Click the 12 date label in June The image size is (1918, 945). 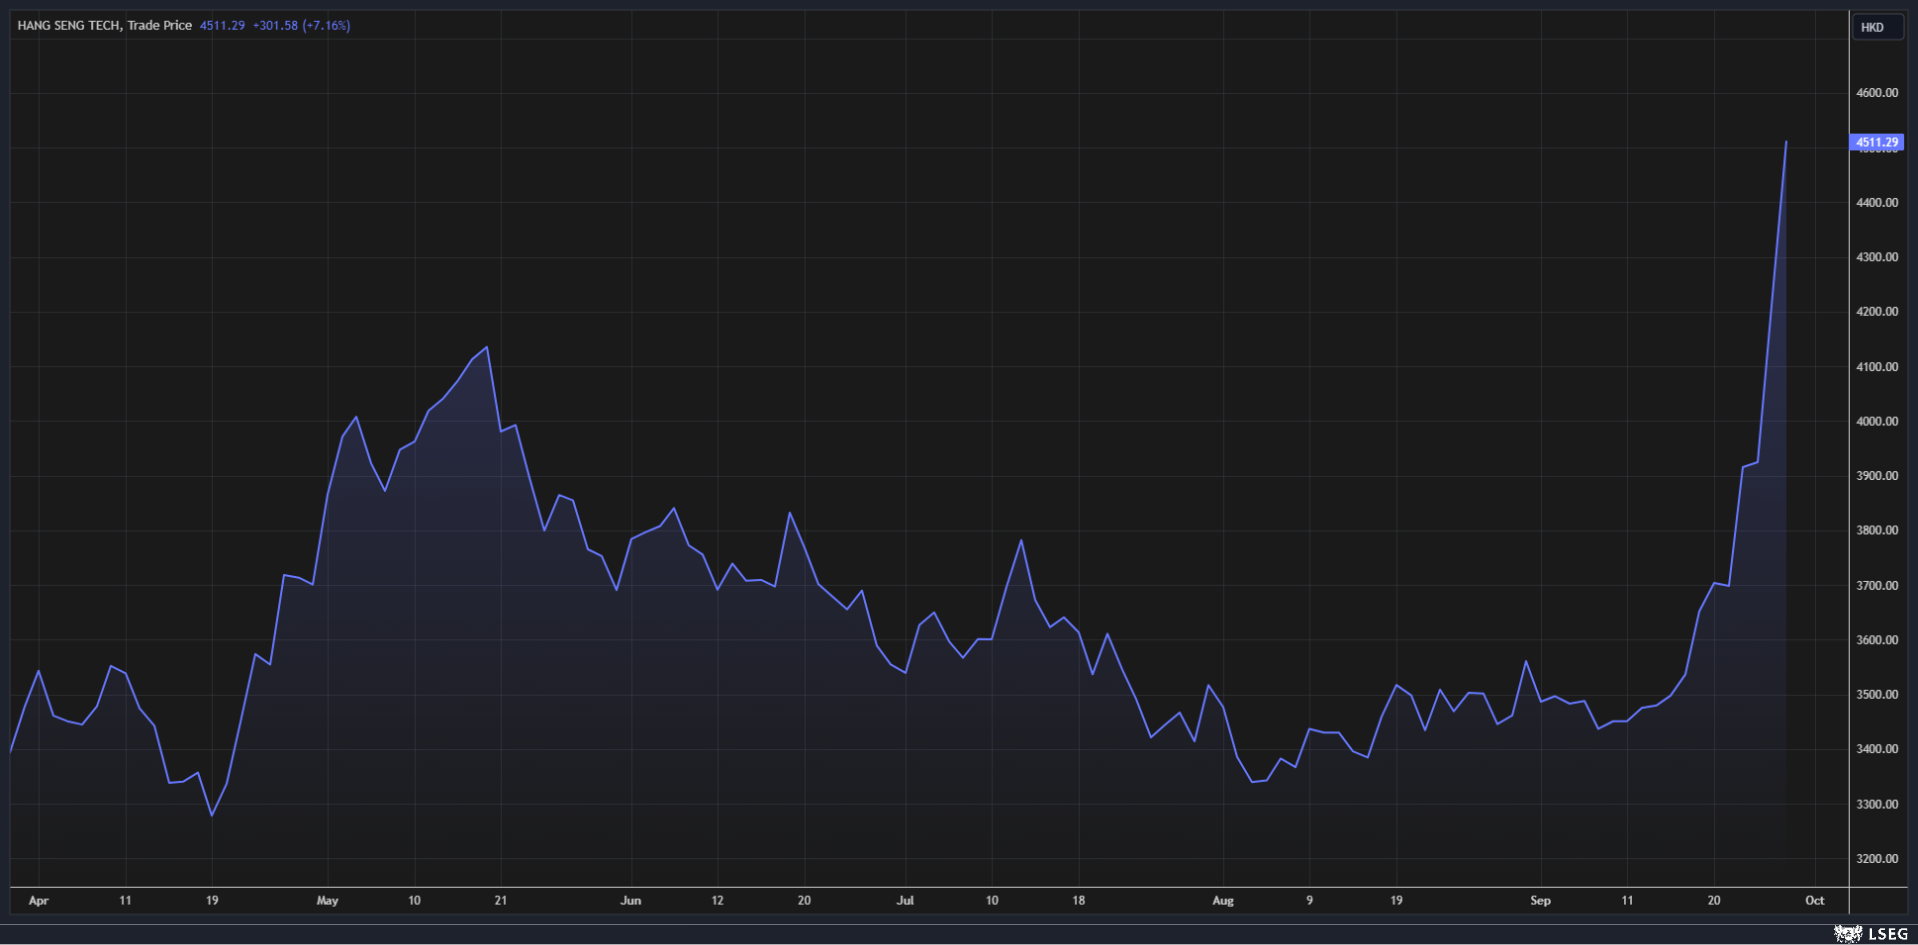pos(717,901)
